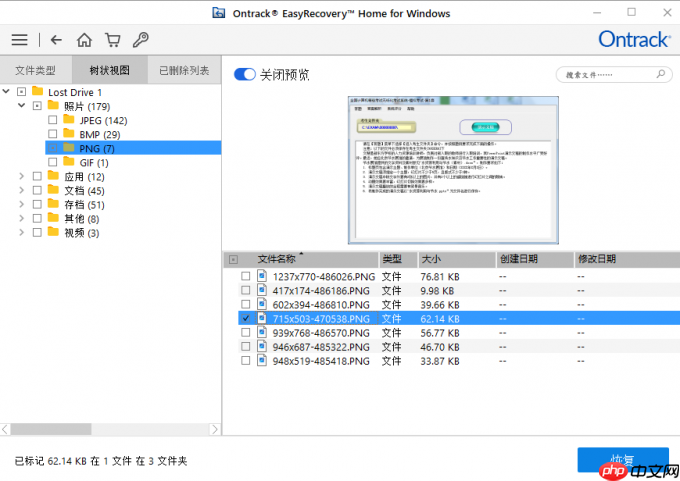Image resolution: width=680 pixels, height=481 pixels.
Task: Expand the 应用 folder node
Action: 22,177
